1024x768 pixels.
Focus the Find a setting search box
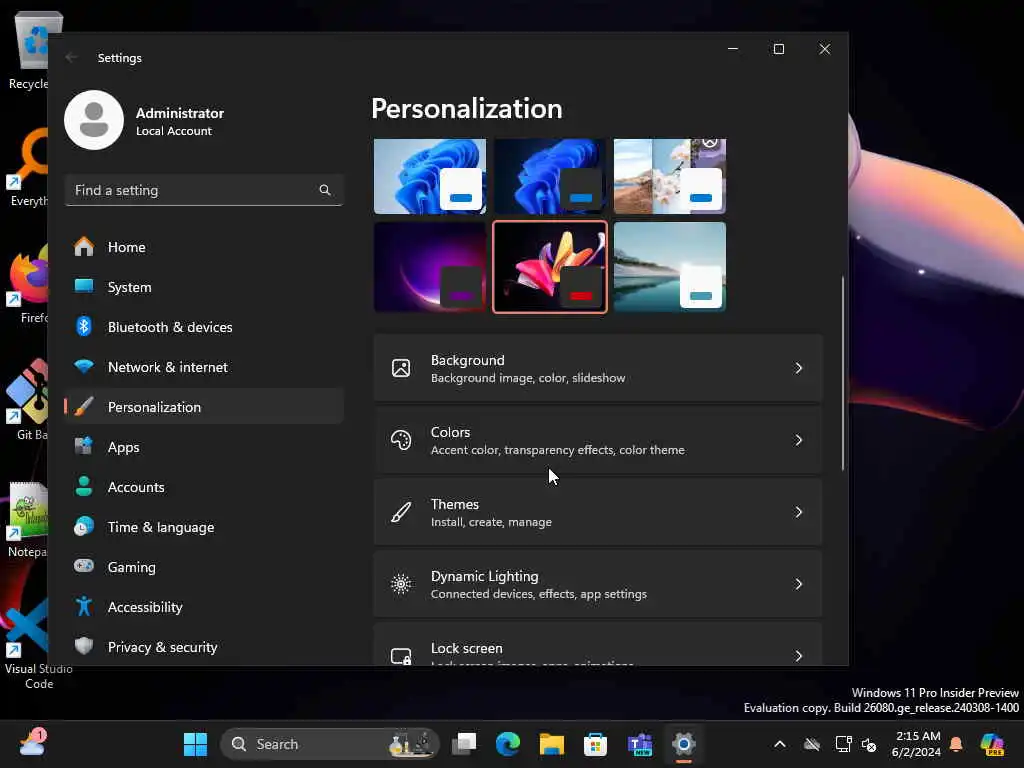coord(204,190)
